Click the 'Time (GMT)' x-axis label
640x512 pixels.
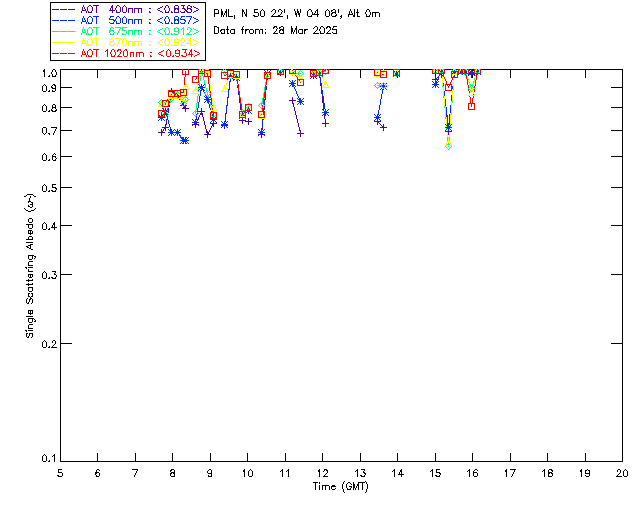(x=340, y=486)
